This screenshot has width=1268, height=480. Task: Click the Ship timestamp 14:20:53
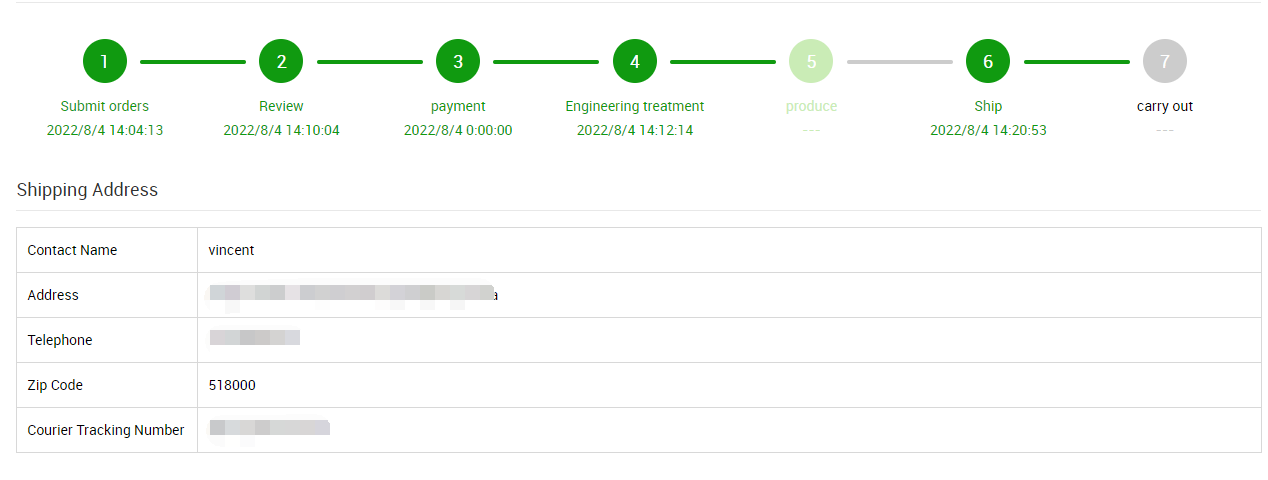(x=988, y=130)
